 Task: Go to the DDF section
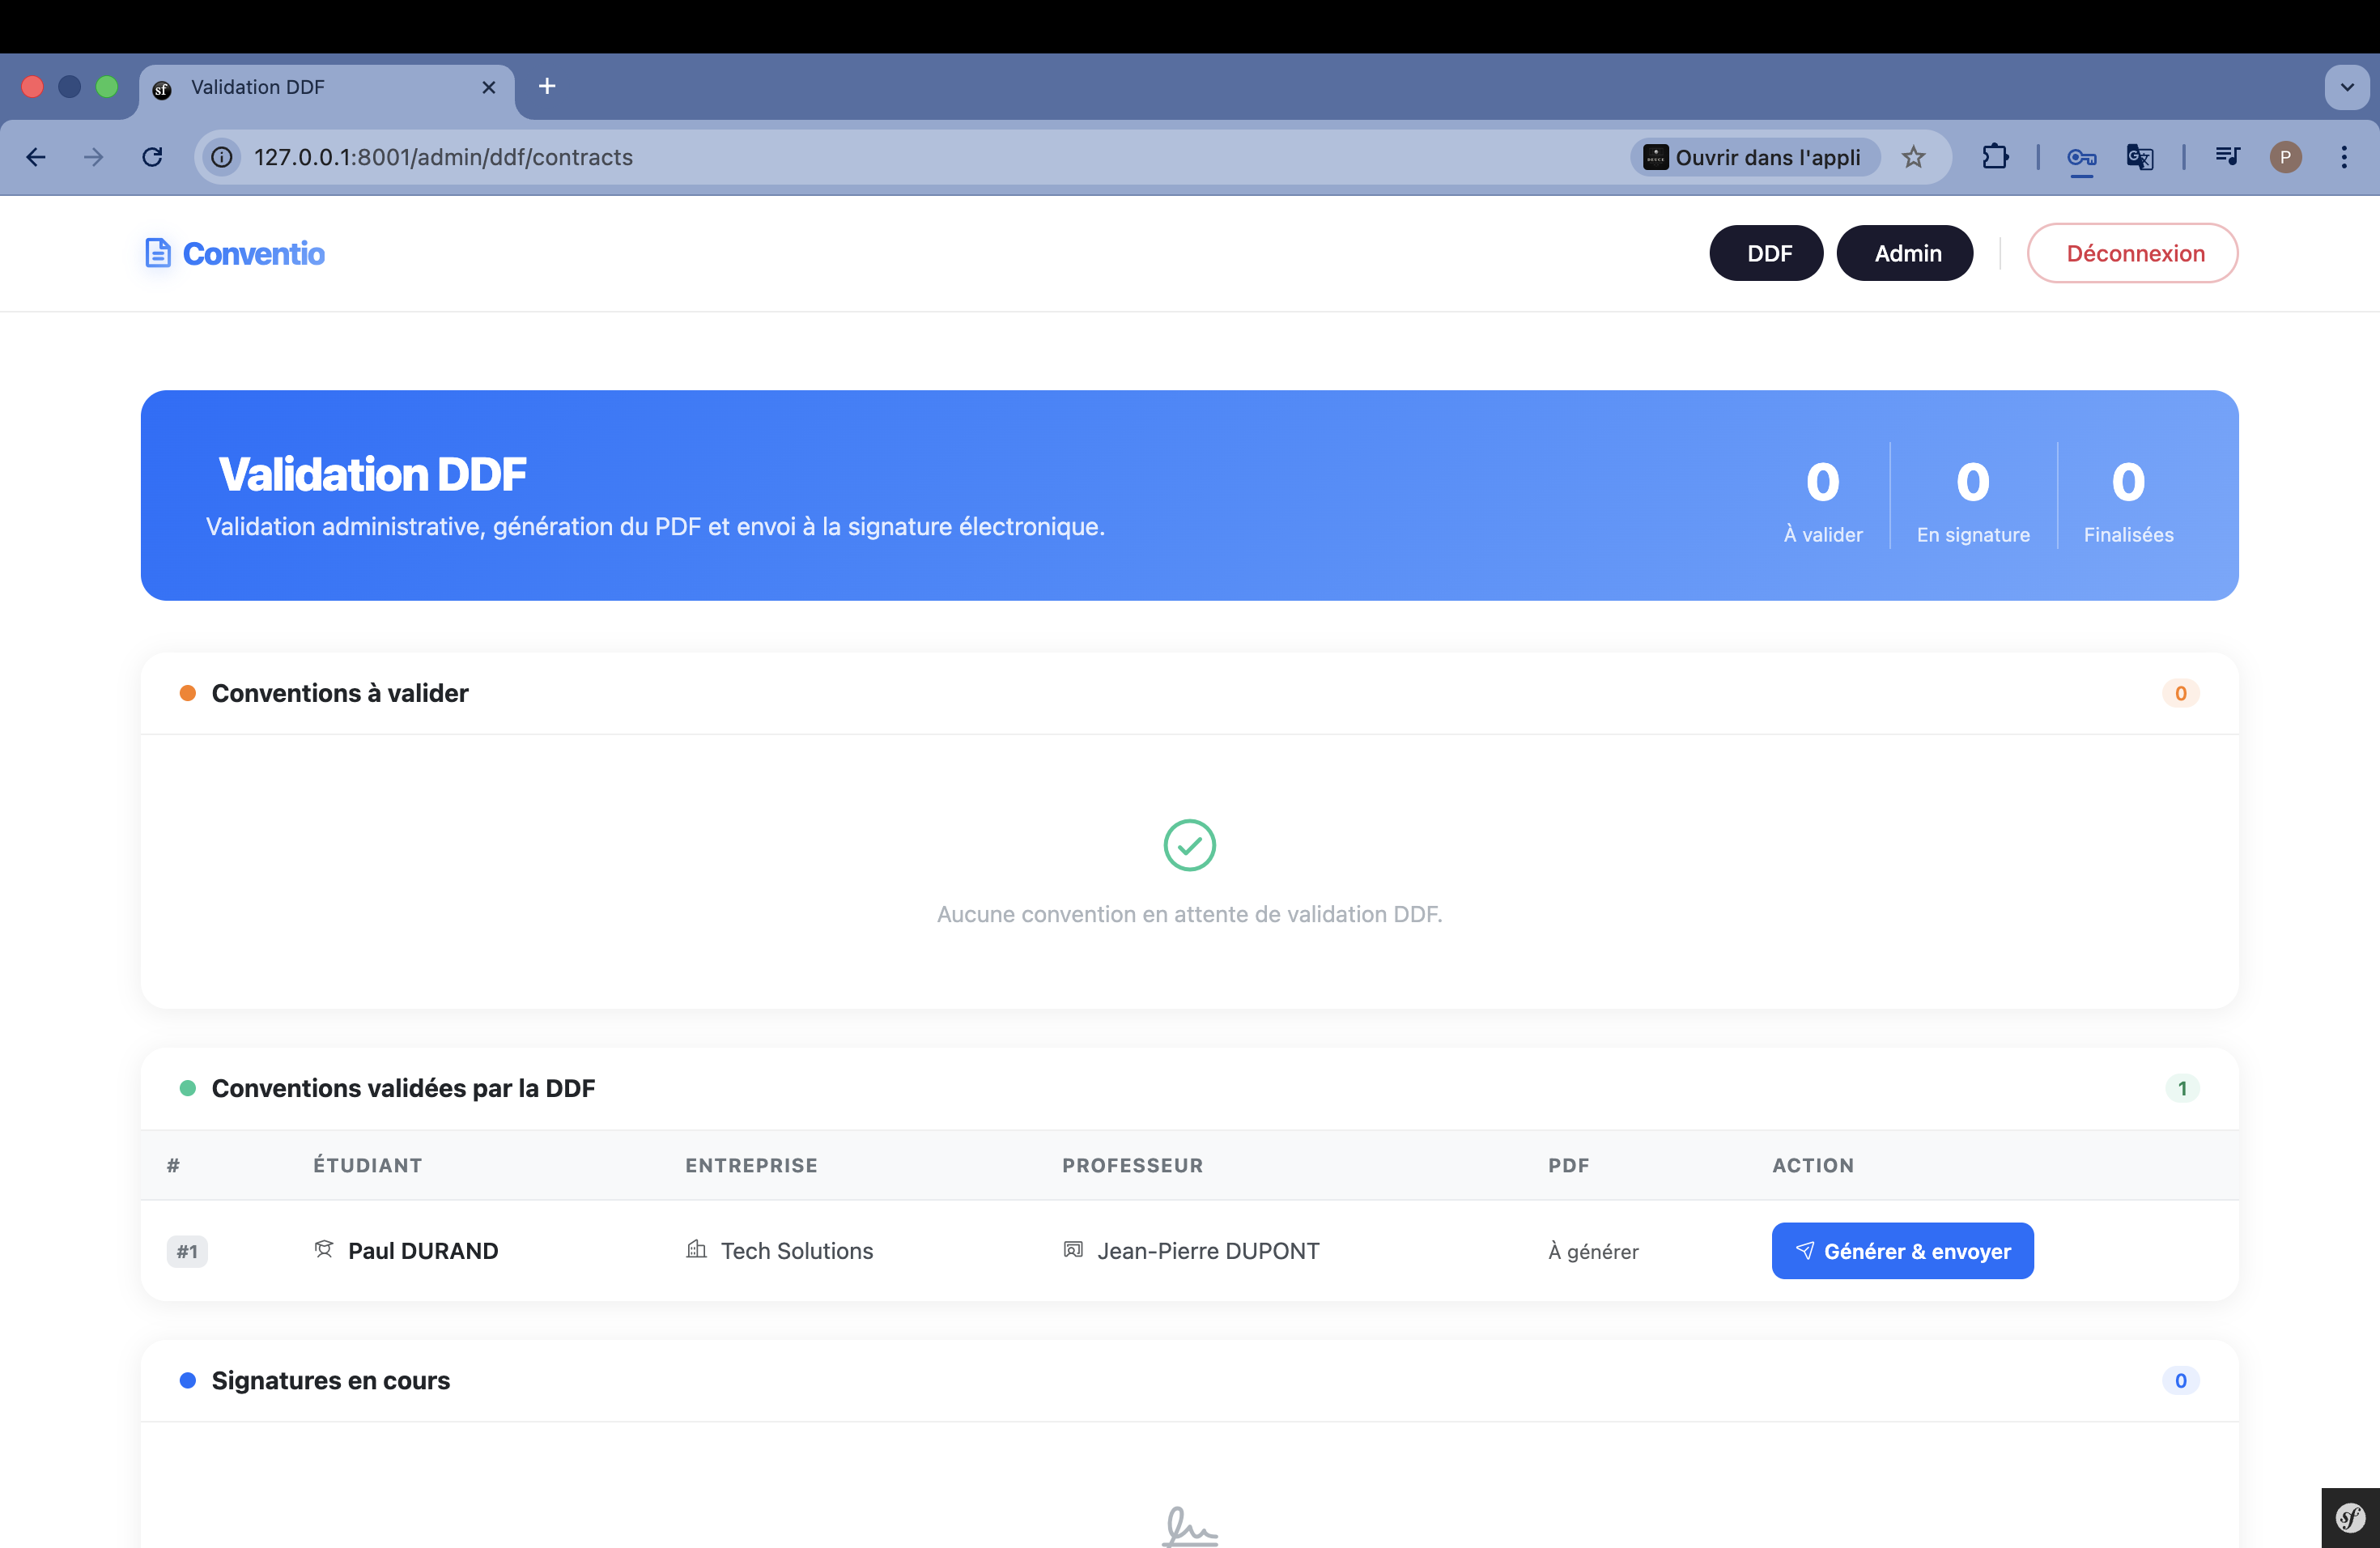click(x=1766, y=253)
